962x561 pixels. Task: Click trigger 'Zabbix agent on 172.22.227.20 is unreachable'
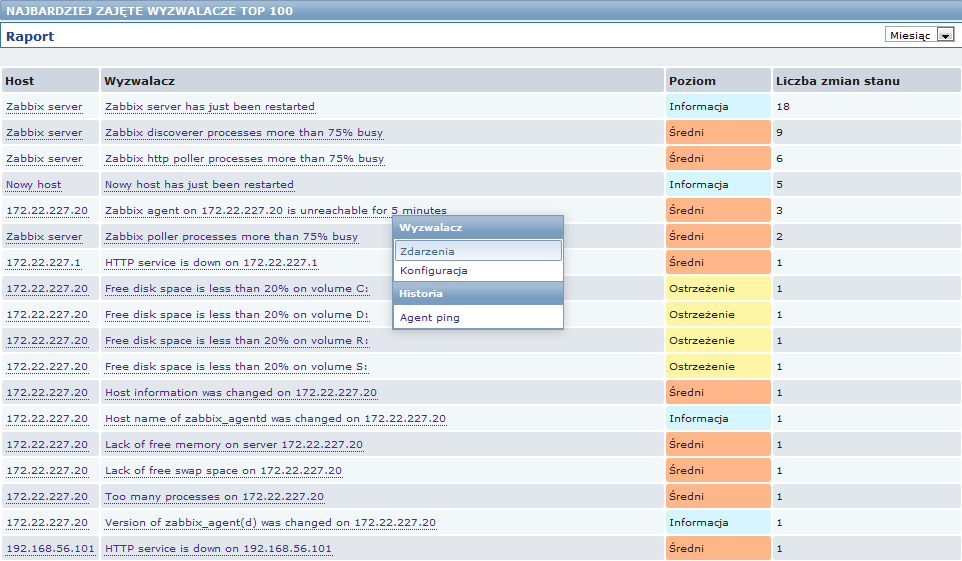click(x=275, y=211)
